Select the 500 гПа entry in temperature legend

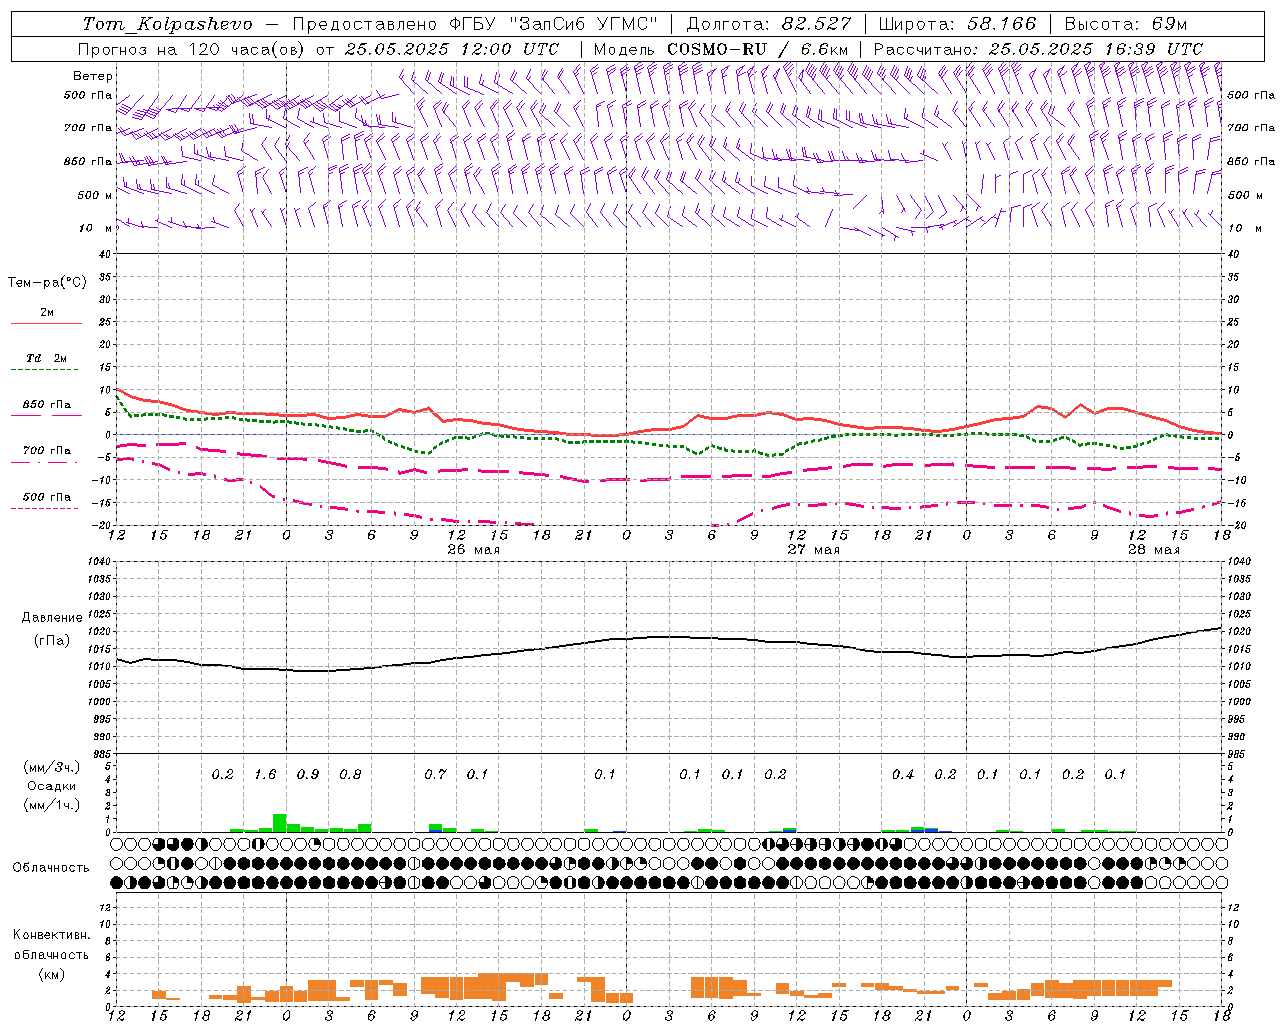click(47, 497)
